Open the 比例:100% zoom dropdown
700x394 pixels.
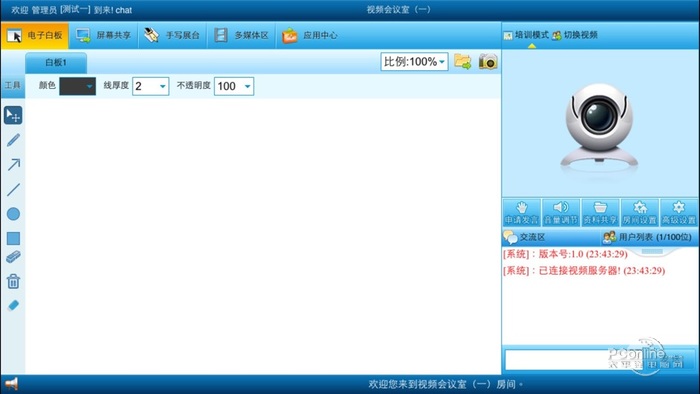coord(414,62)
